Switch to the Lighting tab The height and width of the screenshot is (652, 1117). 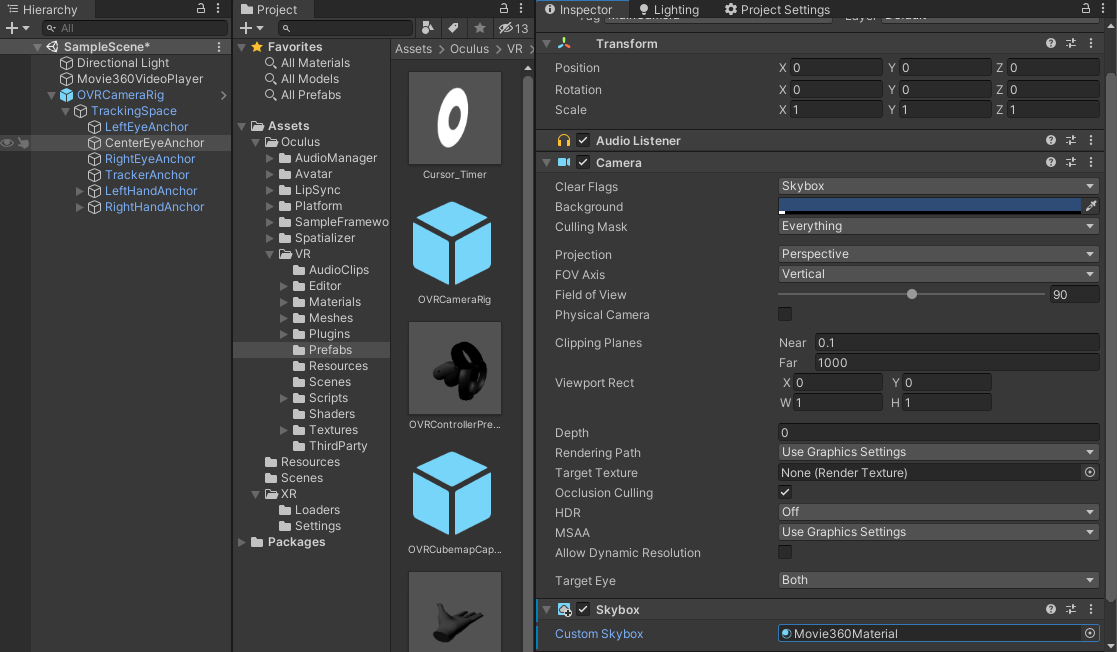[668, 10]
